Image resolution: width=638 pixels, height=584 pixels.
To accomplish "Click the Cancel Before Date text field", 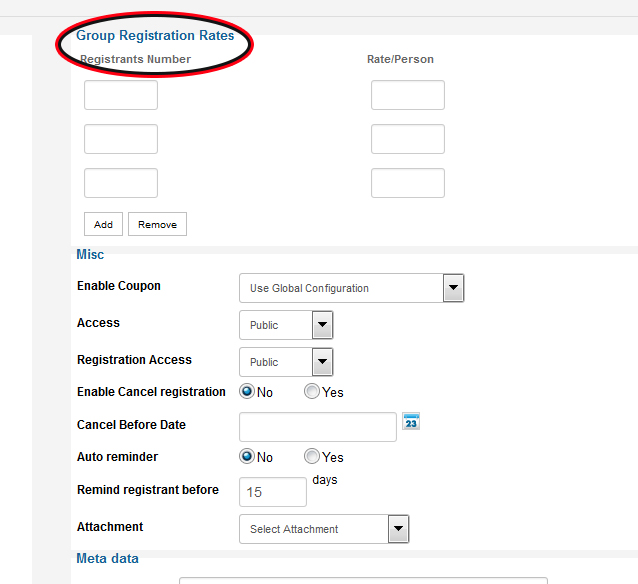I will coord(318,426).
